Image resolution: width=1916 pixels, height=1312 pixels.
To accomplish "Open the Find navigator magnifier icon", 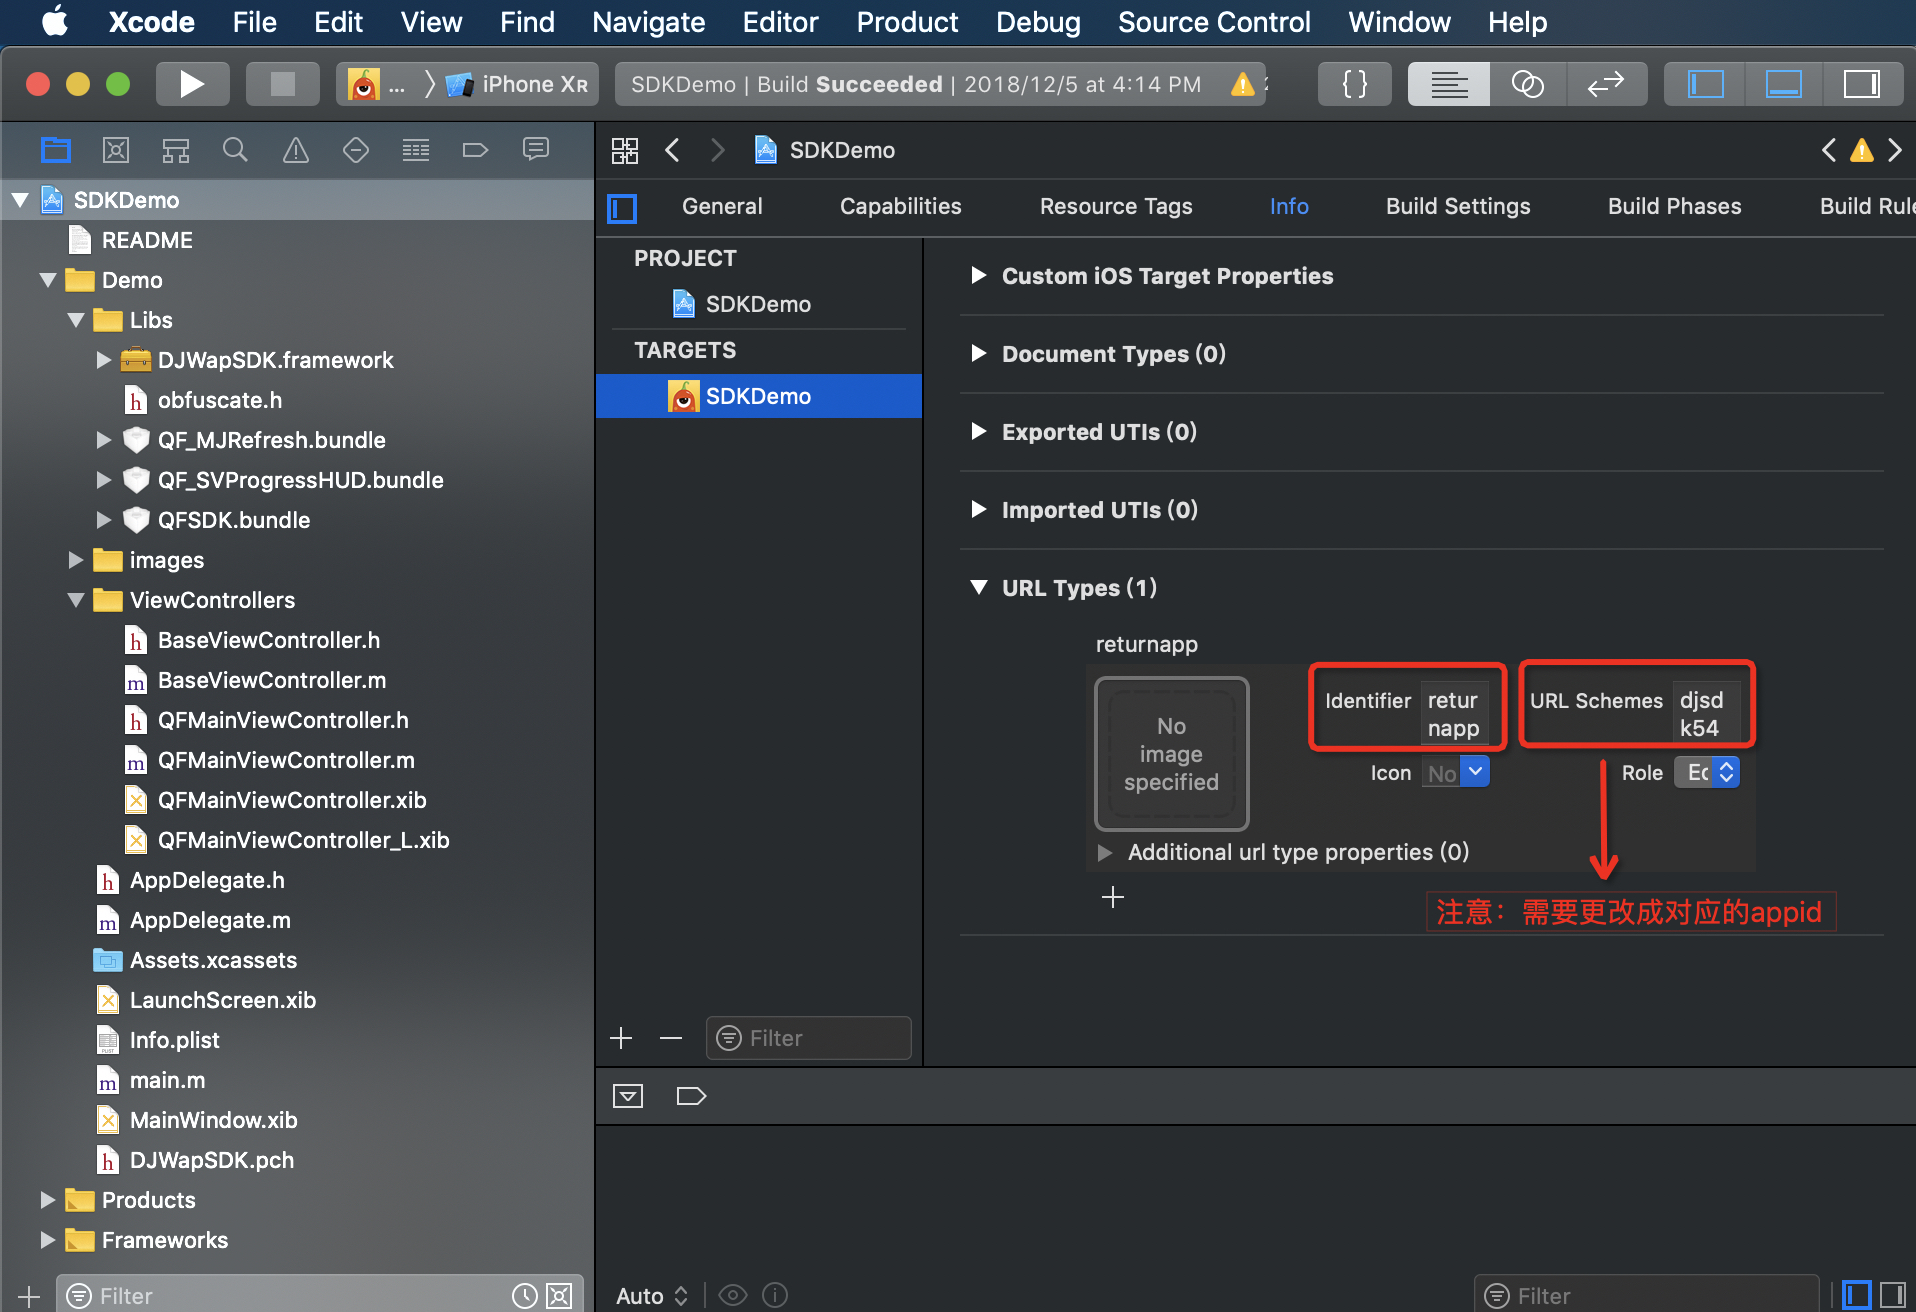I will (235, 150).
